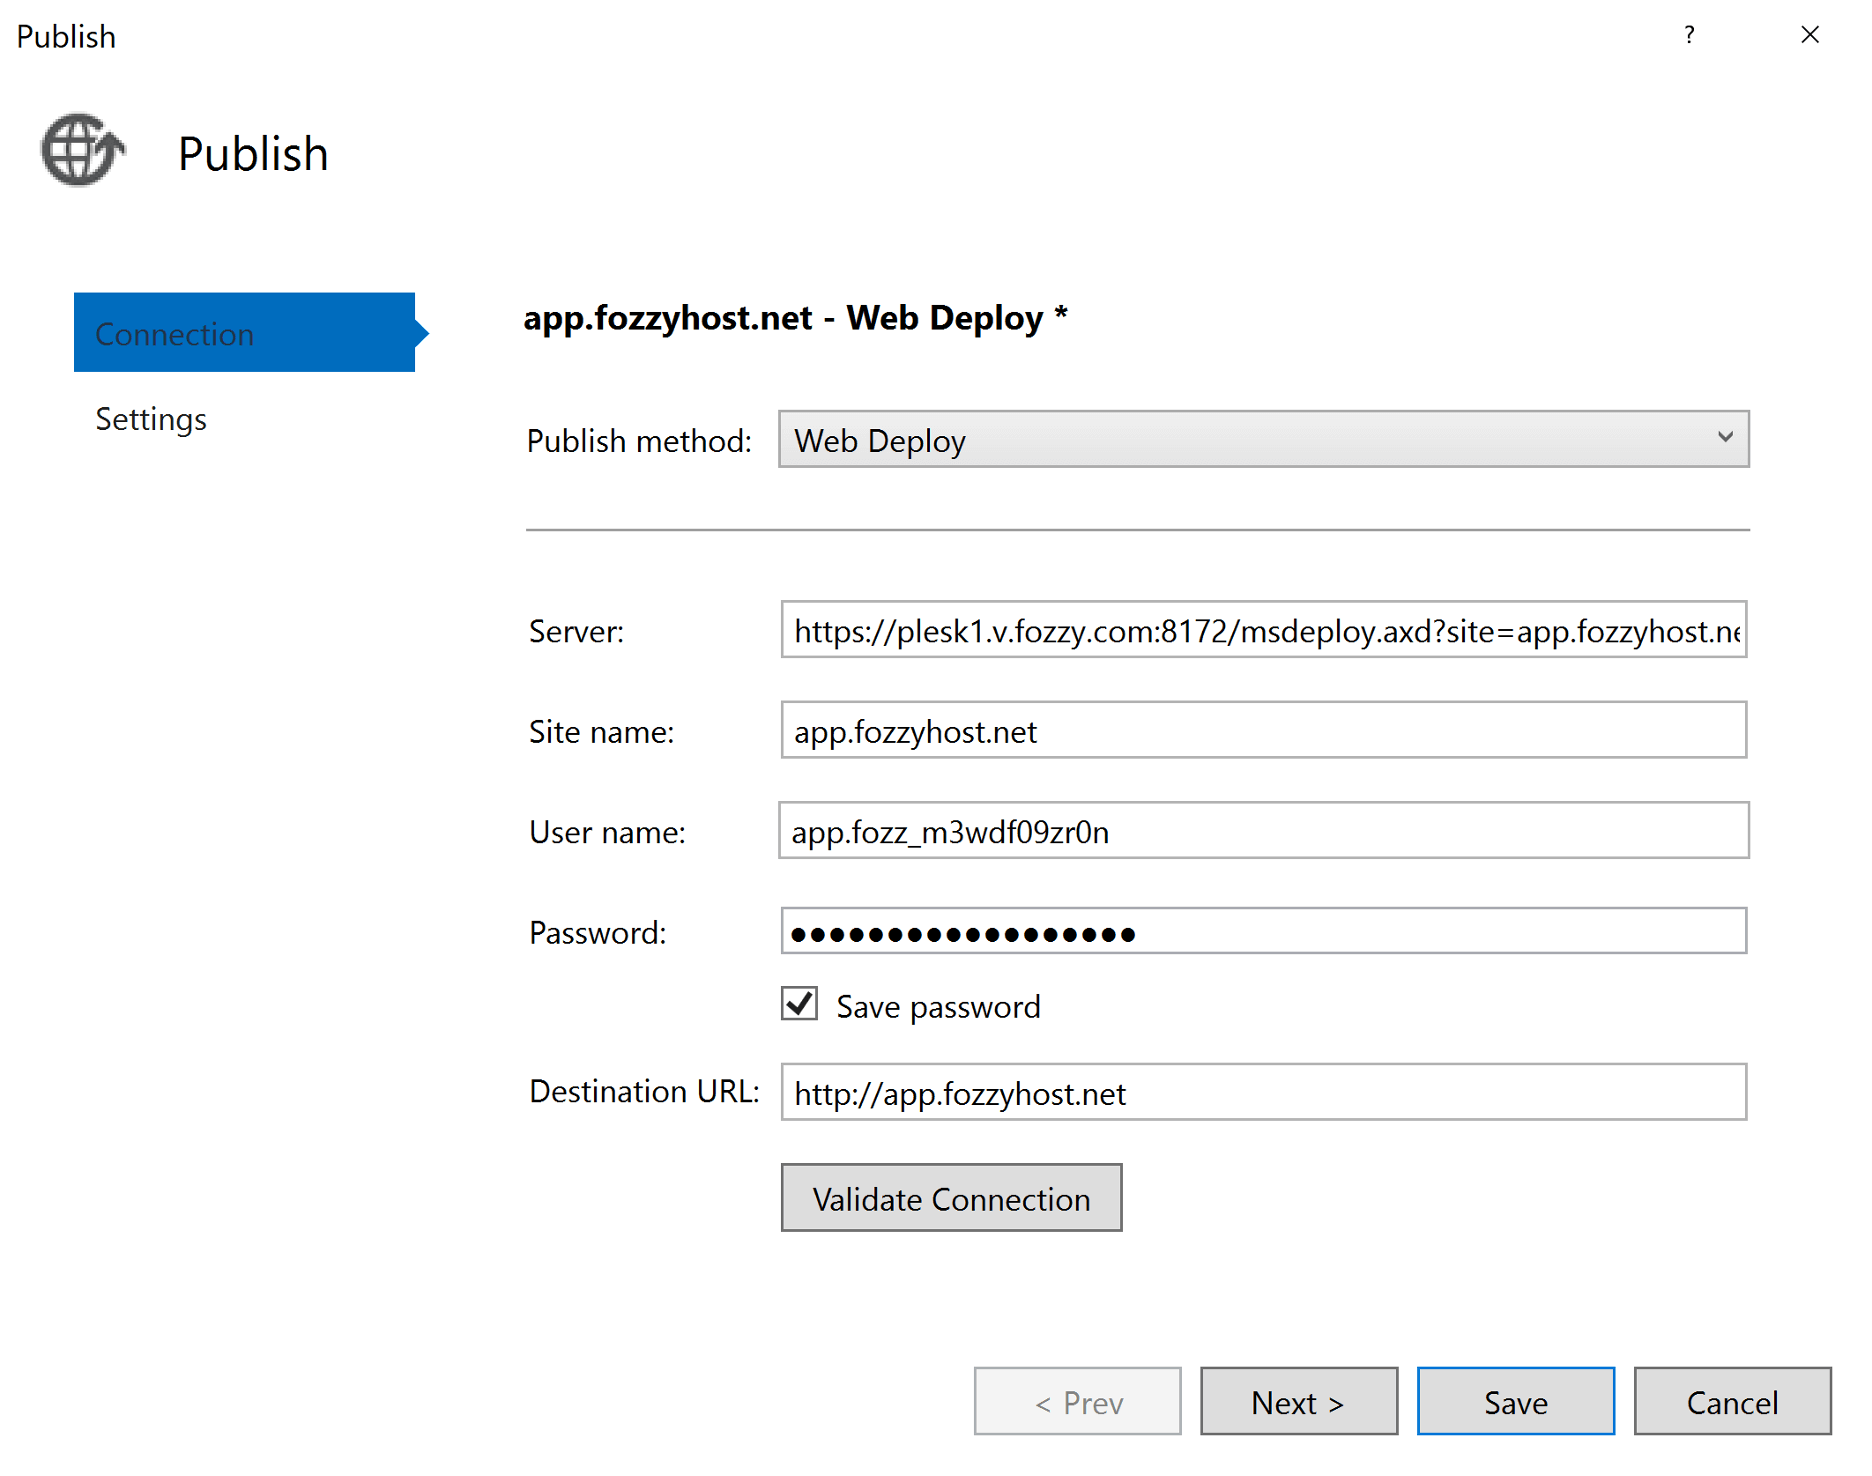Screen dimensions: 1872x1476
Task: Click the 'Save password' label text
Action: click(938, 1007)
